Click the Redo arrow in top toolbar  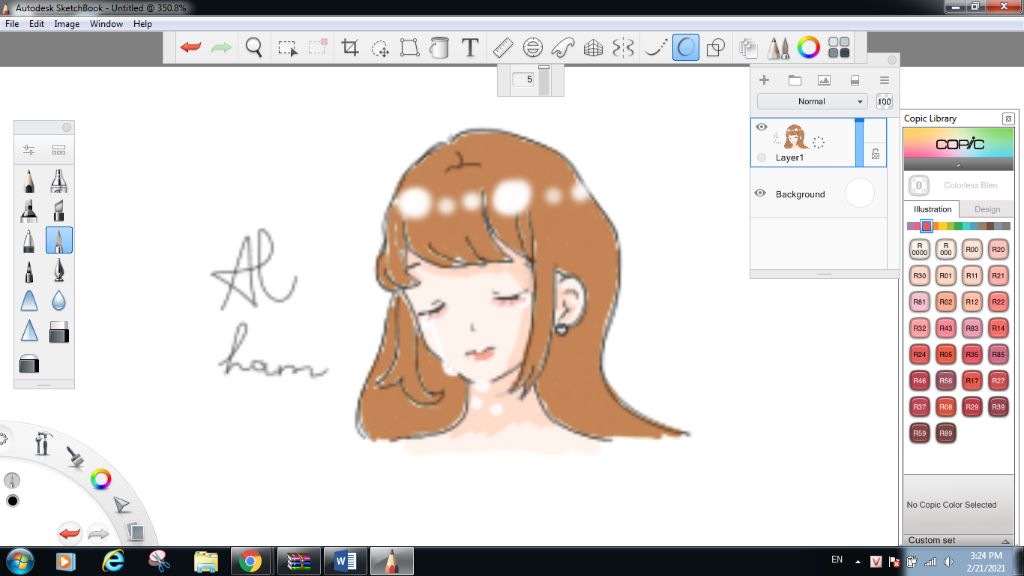(221, 47)
